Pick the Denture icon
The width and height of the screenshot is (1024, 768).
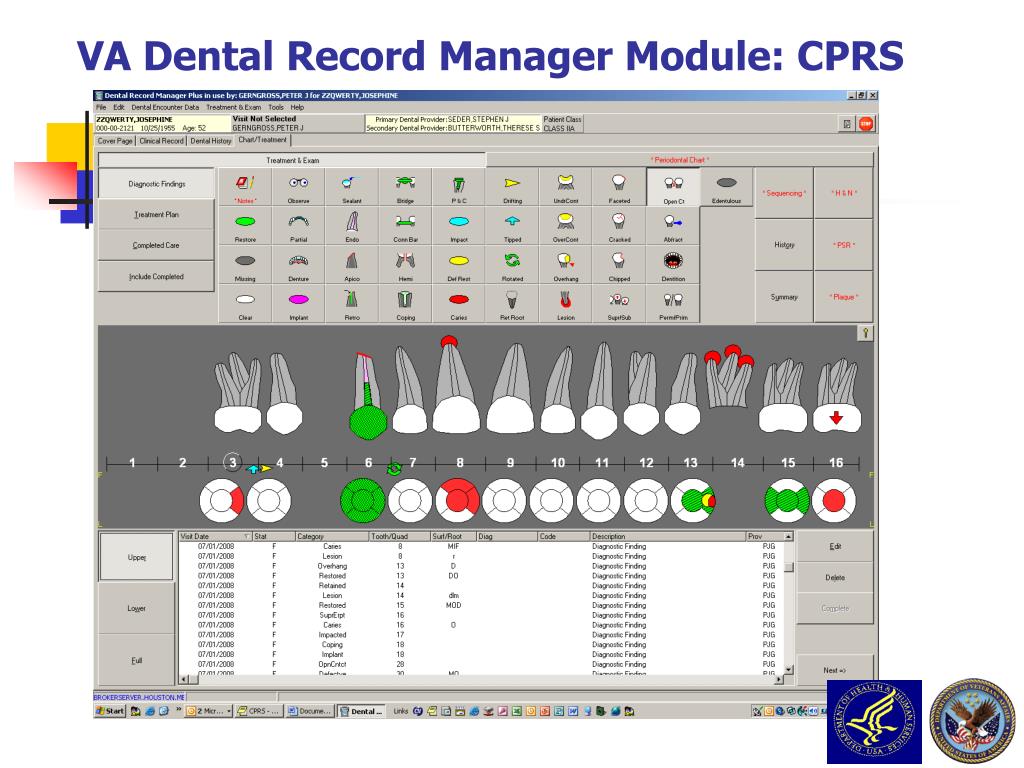coord(298,265)
